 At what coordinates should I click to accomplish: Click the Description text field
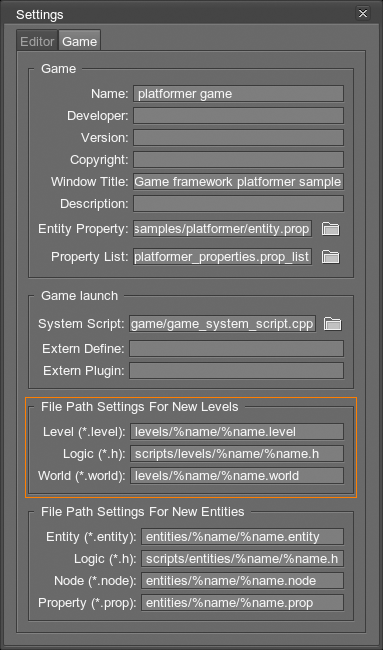(x=238, y=204)
